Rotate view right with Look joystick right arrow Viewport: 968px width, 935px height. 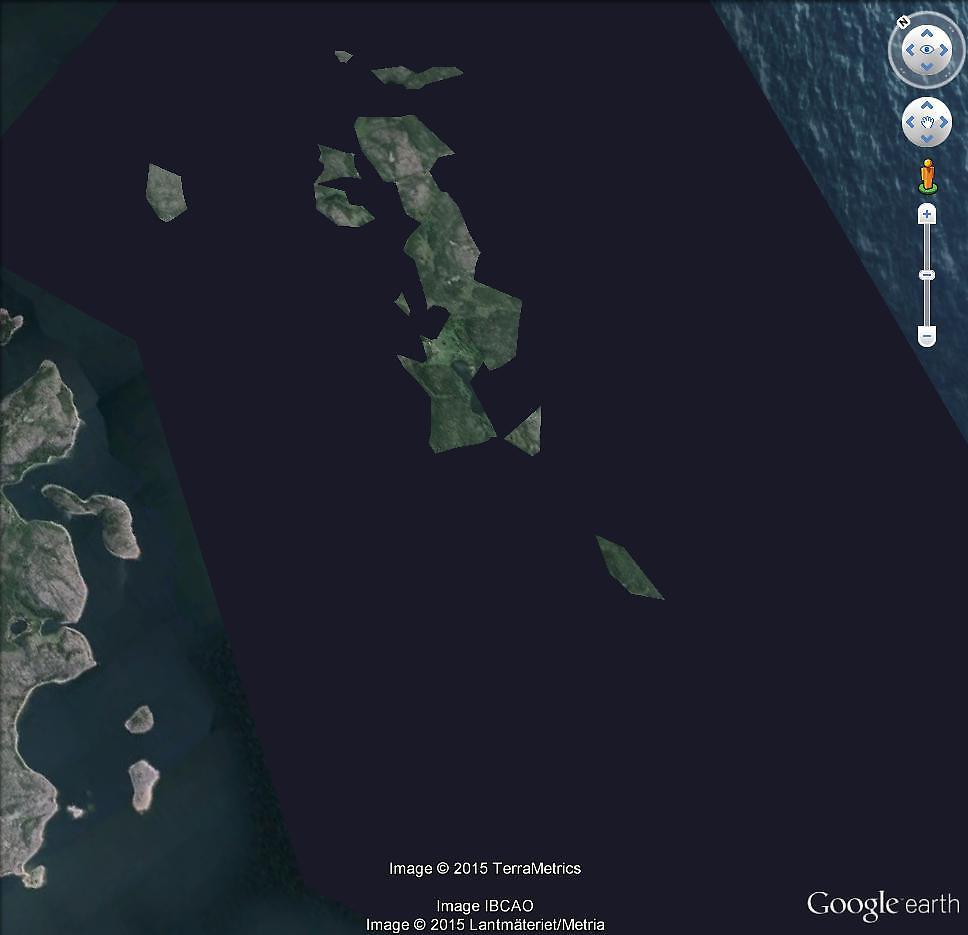(943, 50)
